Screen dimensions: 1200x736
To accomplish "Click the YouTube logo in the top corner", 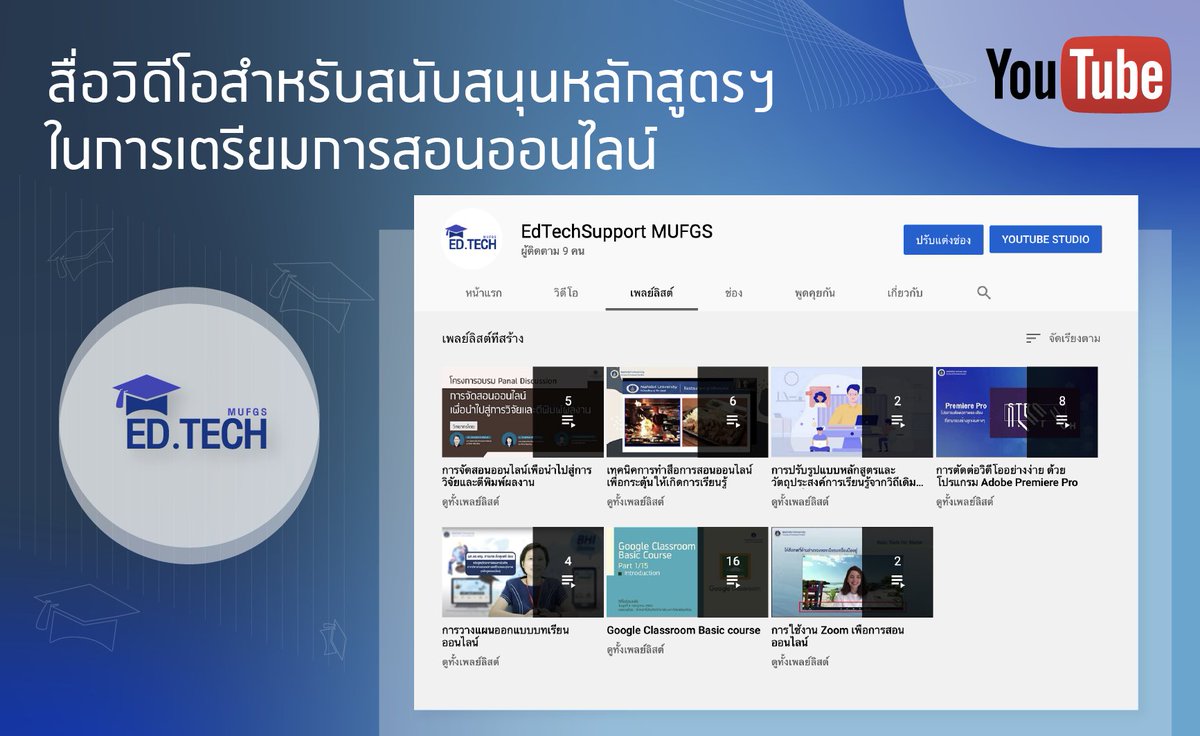I will (1078, 76).
